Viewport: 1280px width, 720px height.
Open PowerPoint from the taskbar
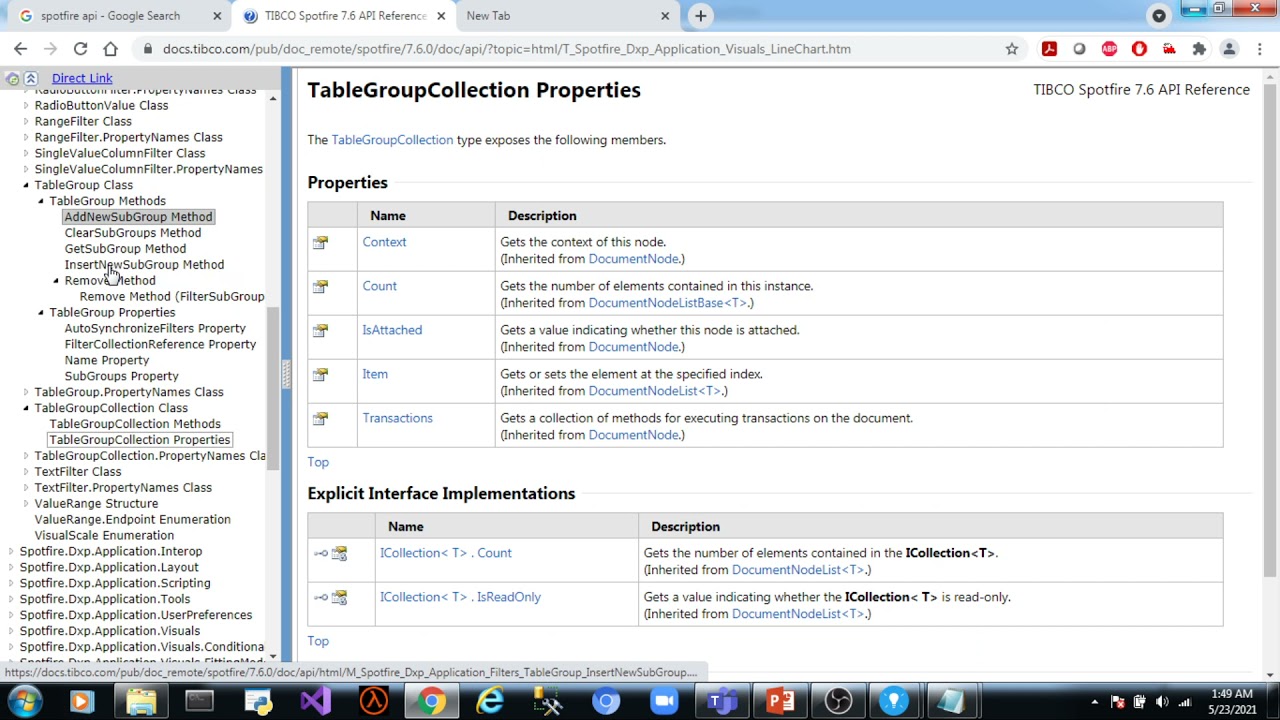(x=780, y=701)
